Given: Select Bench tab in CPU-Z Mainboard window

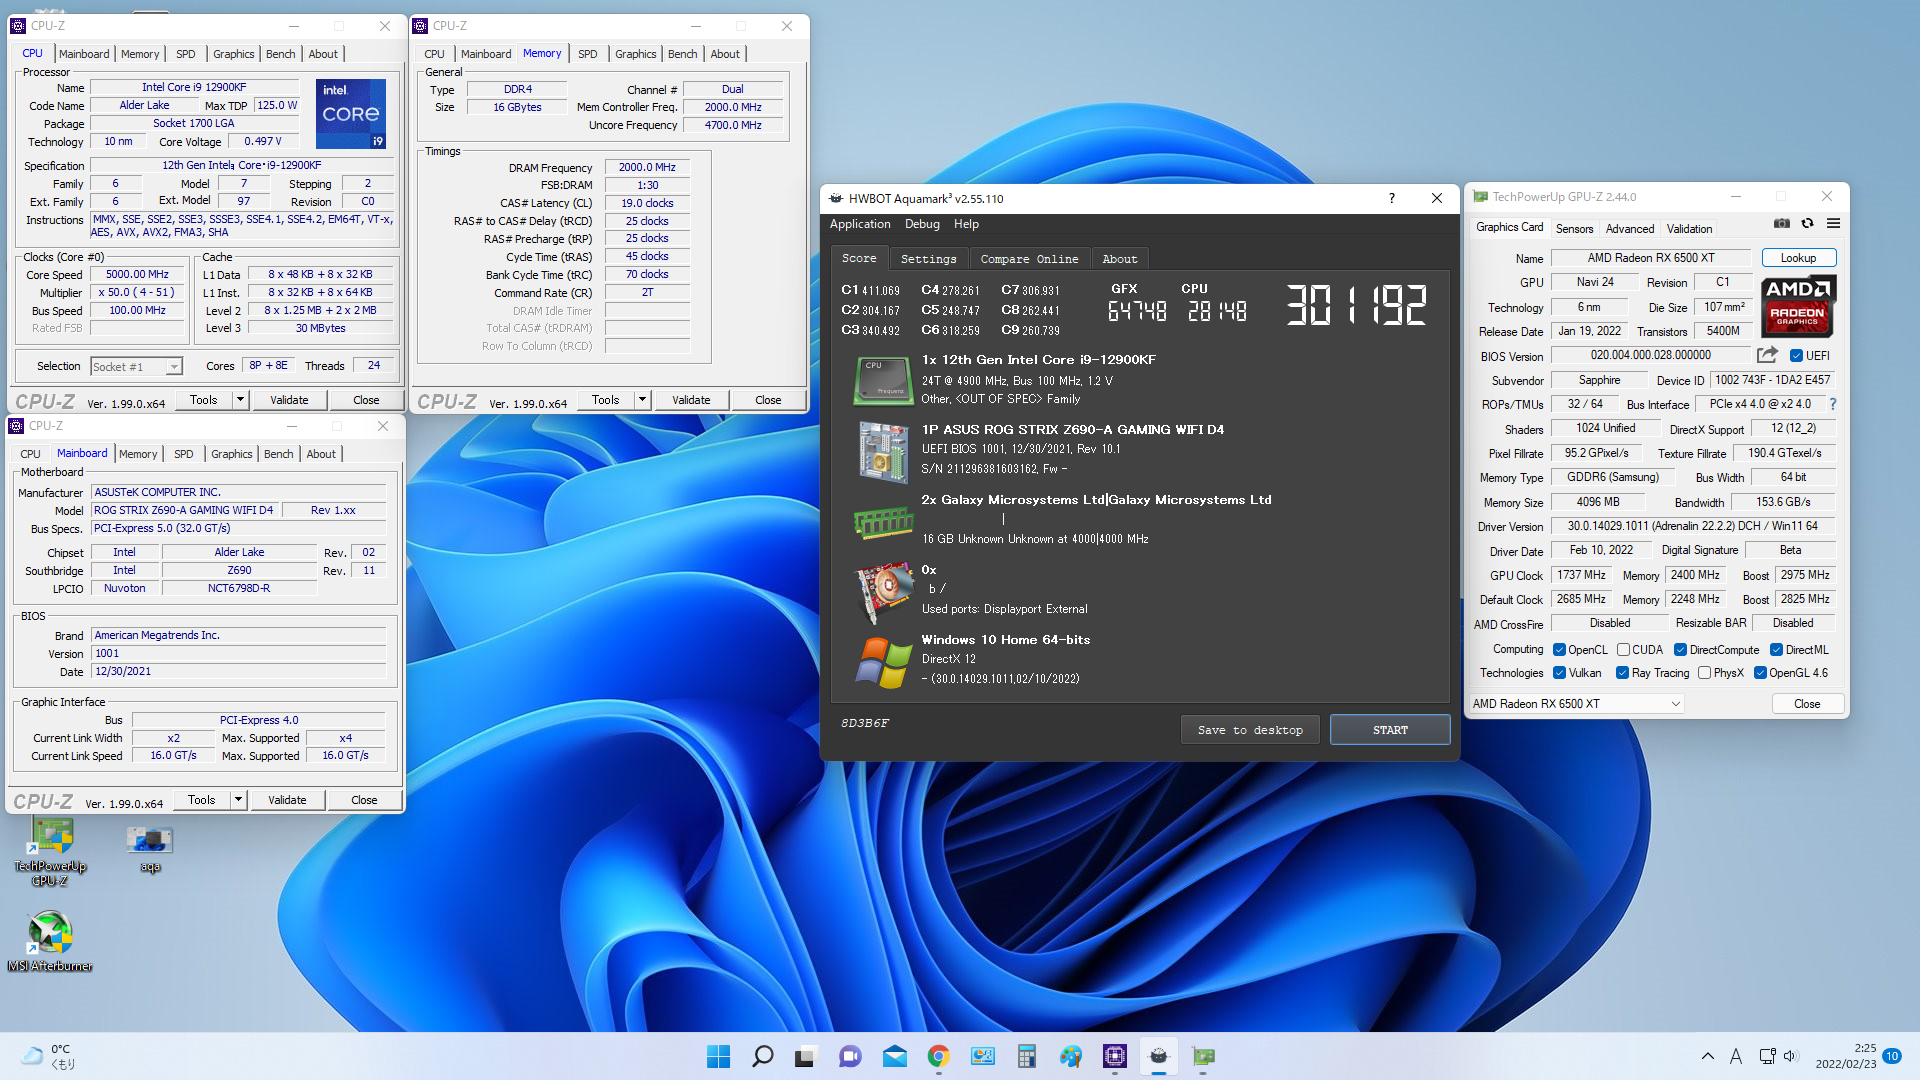Looking at the screenshot, I should (279, 454).
